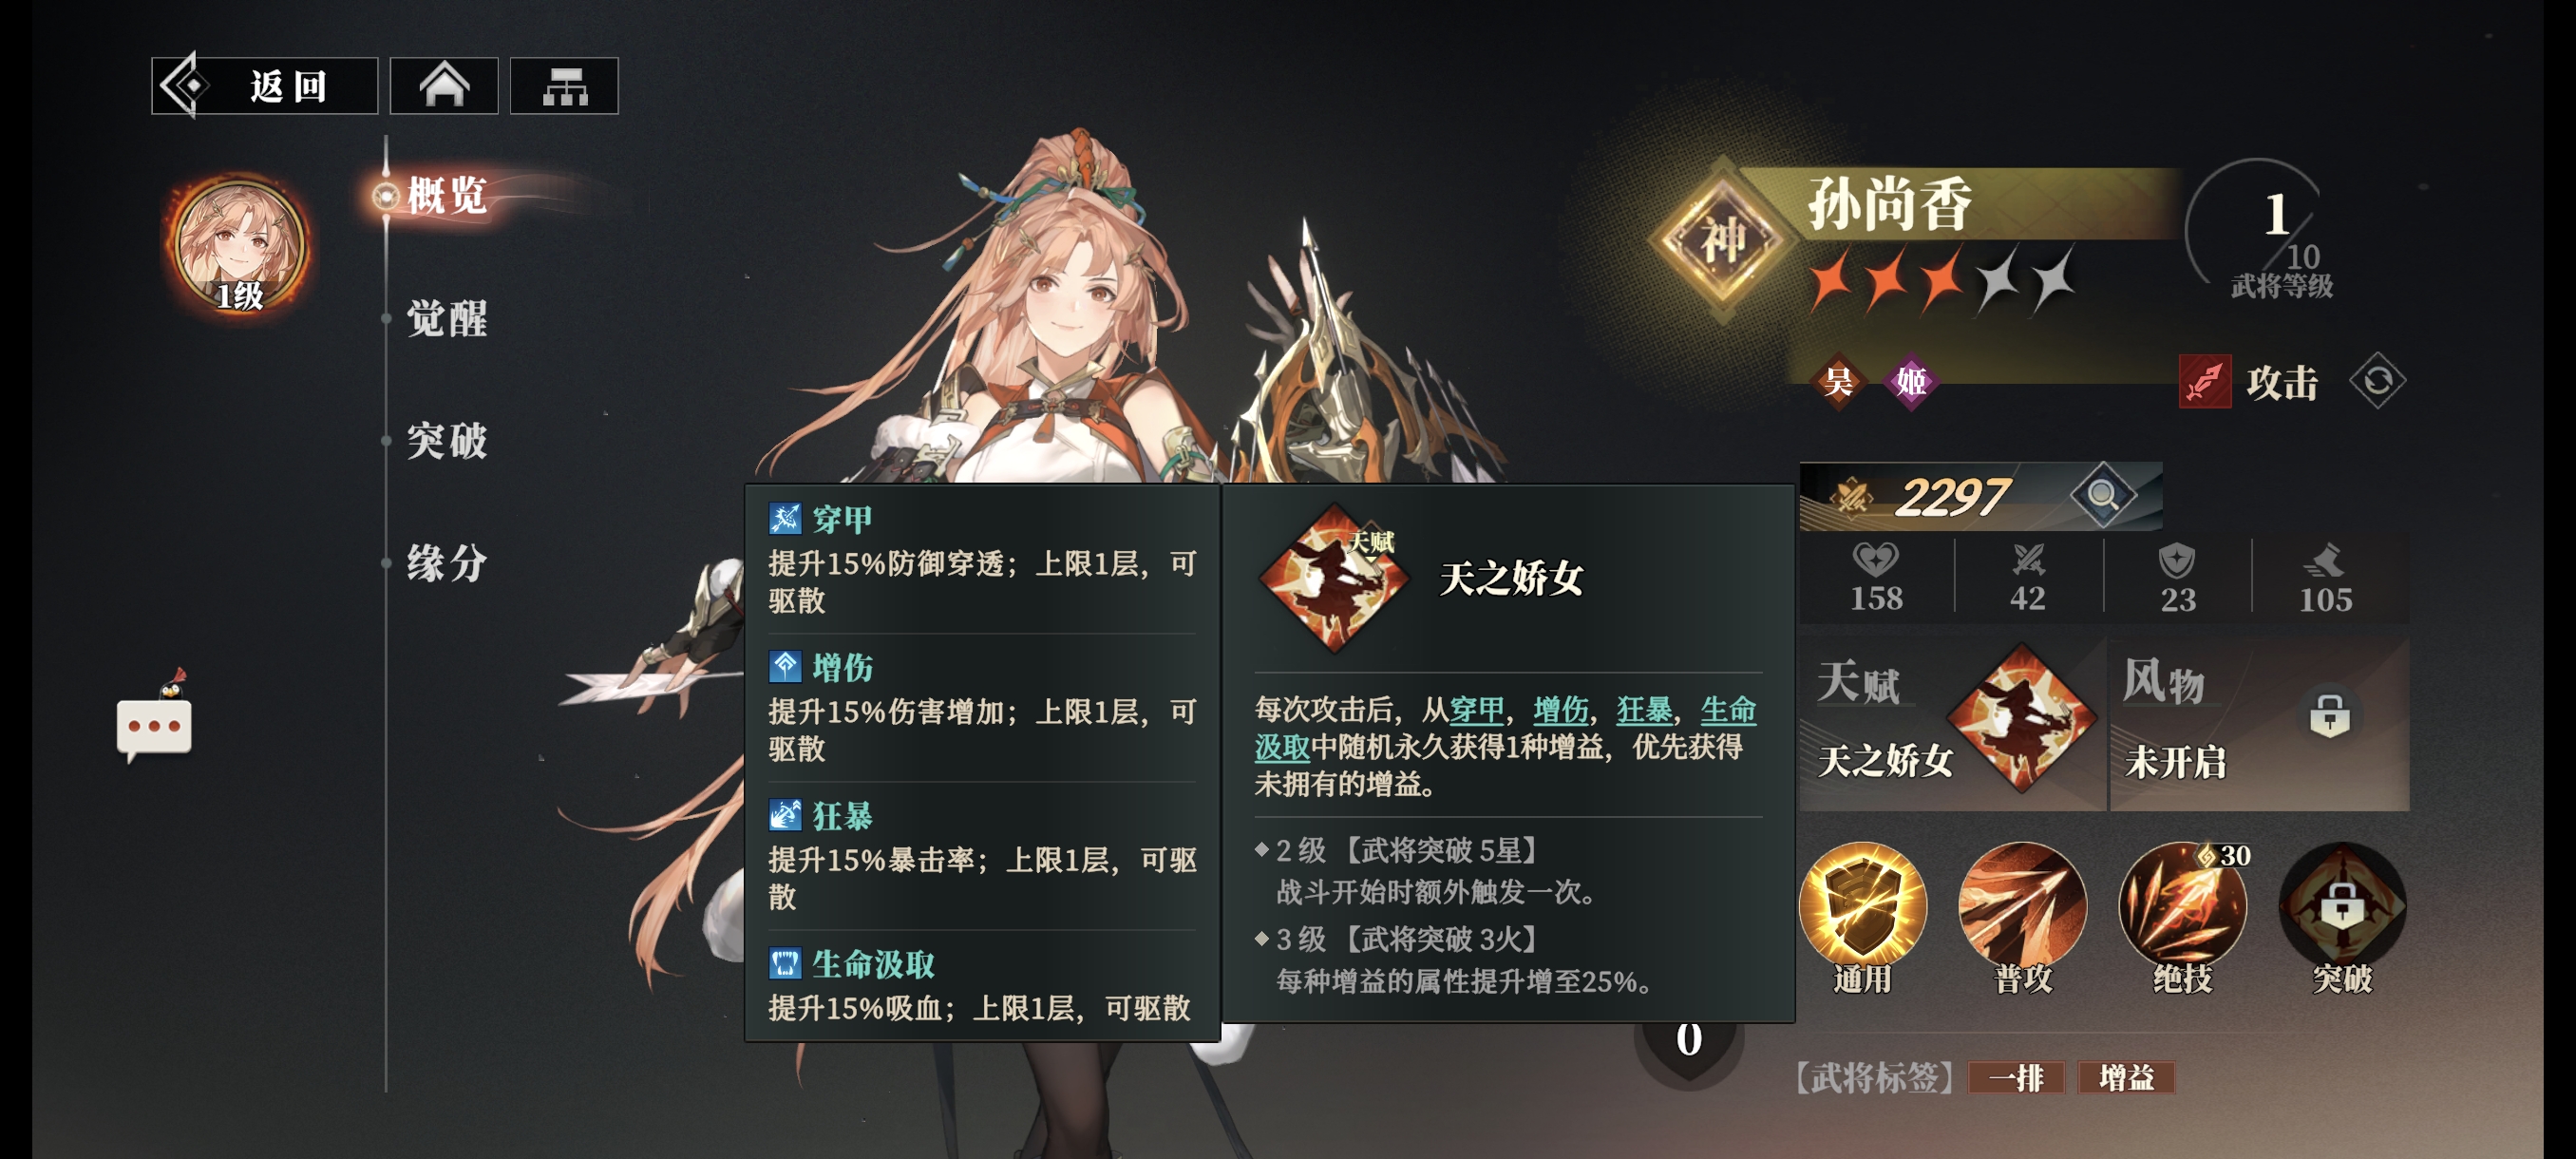Open the hierarchy menu icon
This screenshot has height=1159, width=2576.
(x=564, y=86)
